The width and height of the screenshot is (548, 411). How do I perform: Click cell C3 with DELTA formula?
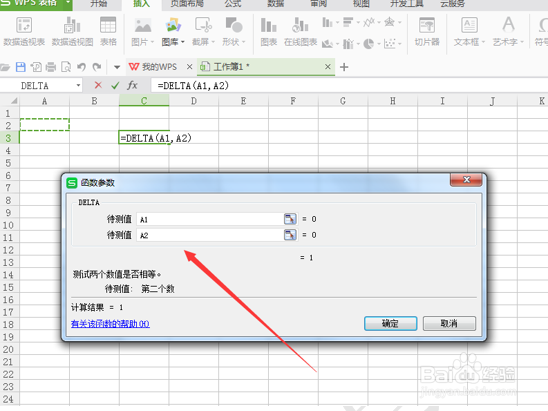pyautogui.click(x=144, y=138)
